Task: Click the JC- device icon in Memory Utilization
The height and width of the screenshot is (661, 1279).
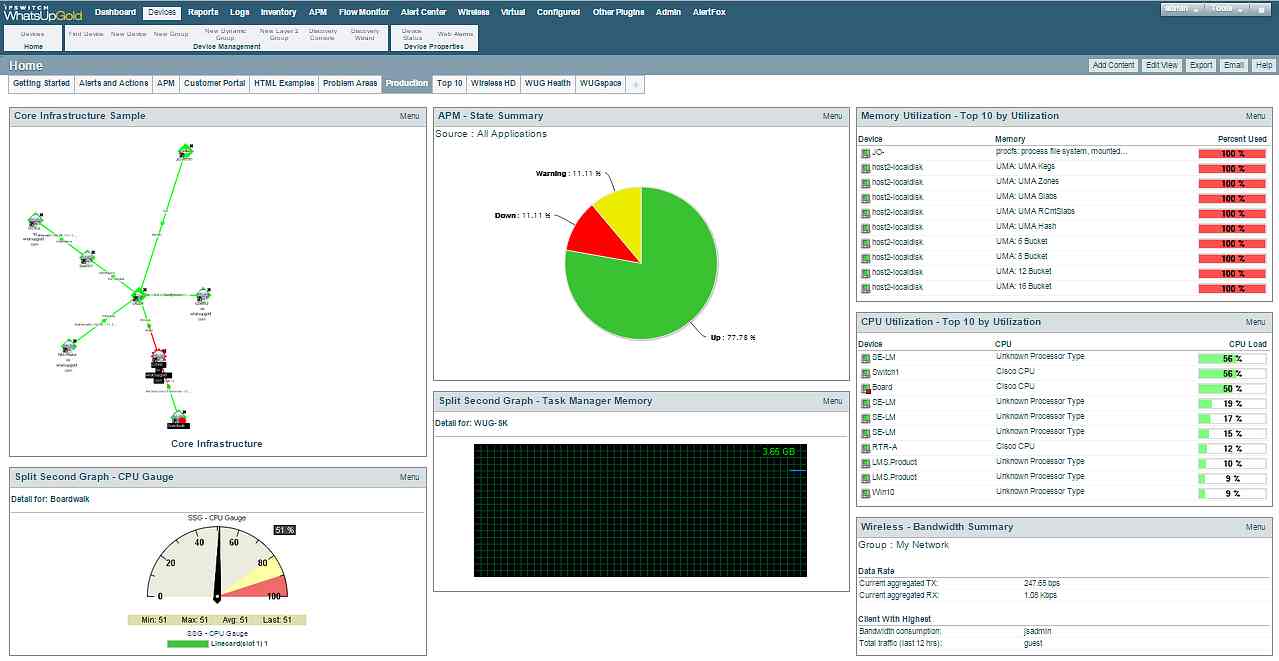Action: point(866,153)
